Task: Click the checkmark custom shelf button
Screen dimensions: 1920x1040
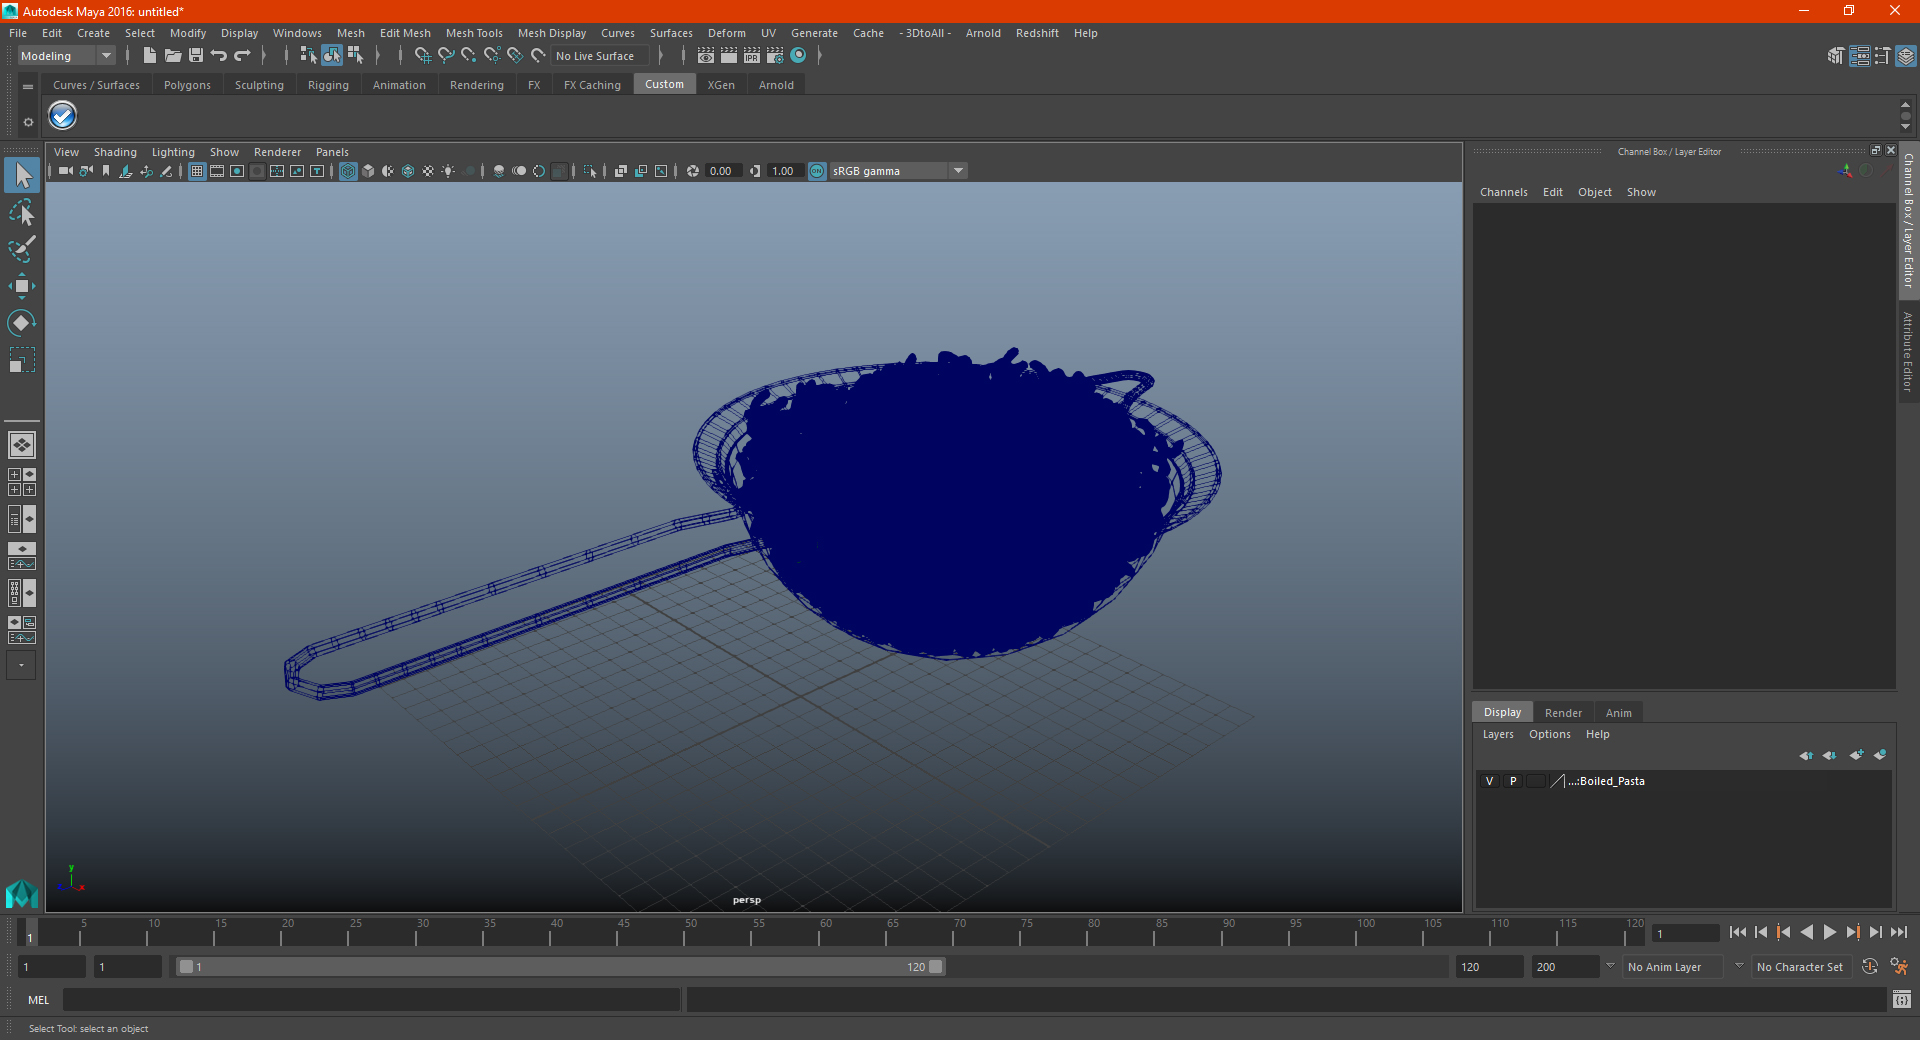Action: [x=63, y=116]
